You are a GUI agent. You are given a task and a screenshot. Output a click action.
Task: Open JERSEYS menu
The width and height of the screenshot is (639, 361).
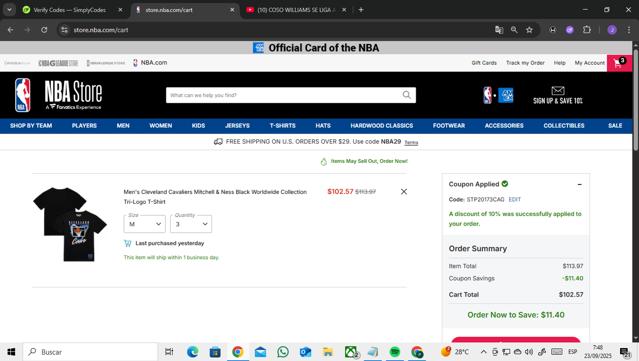point(238,125)
